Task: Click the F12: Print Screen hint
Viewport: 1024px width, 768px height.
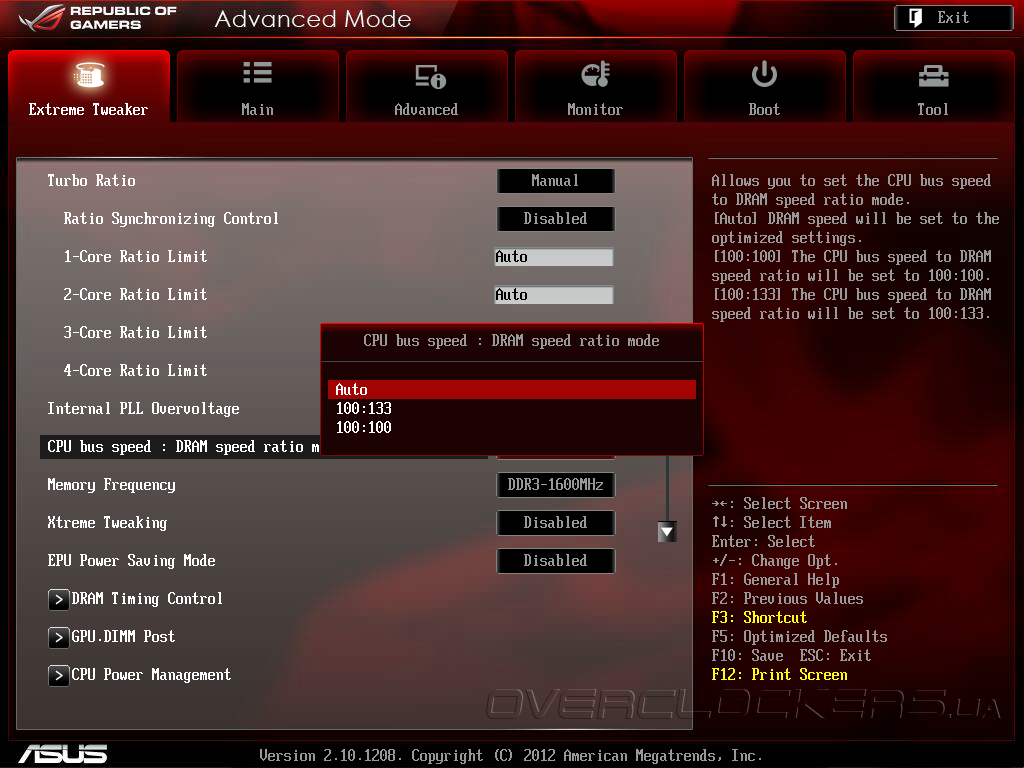Action: (x=780, y=675)
